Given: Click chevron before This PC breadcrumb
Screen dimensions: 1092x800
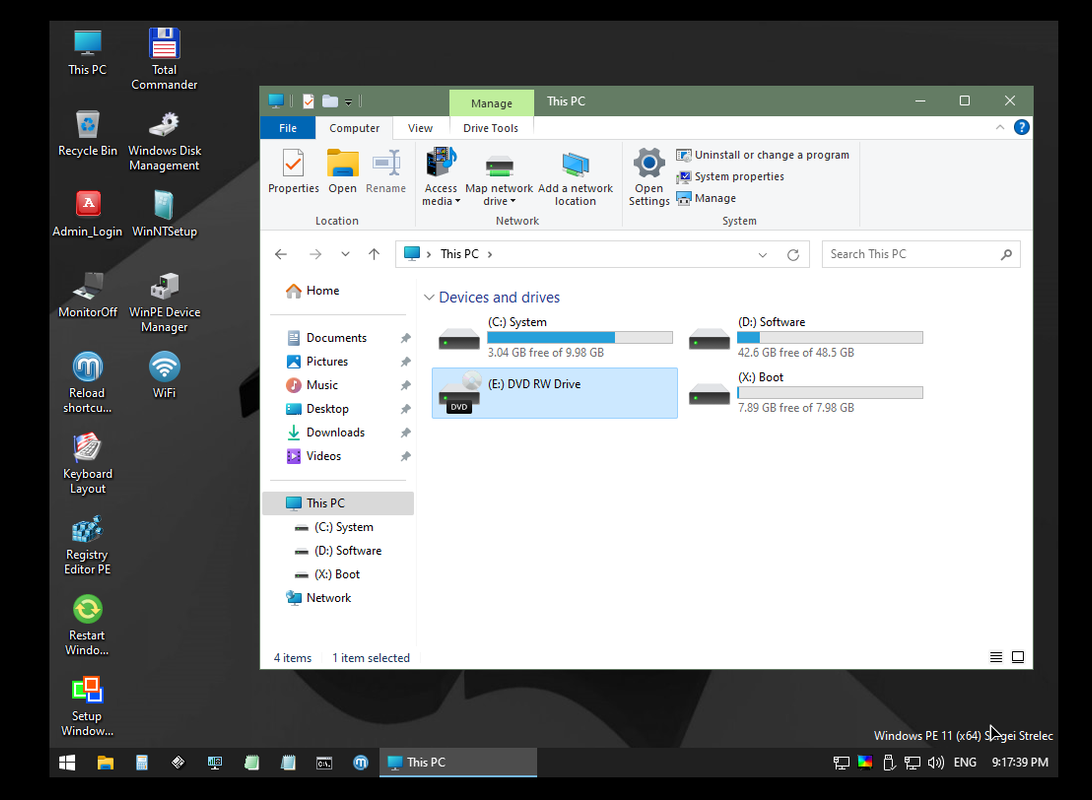Looking at the screenshot, I should [428, 255].
